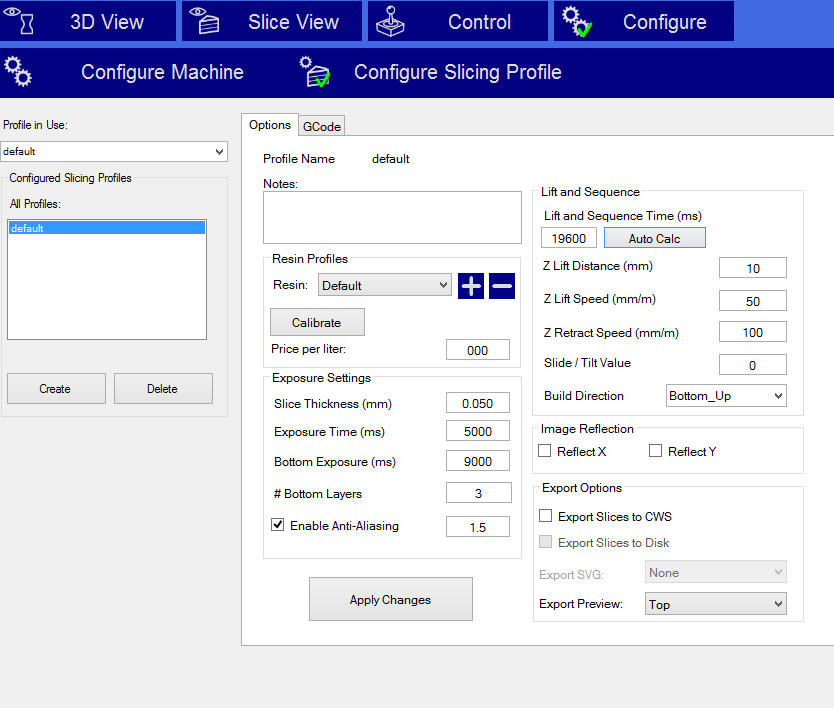Select the Options tab
The height and width of the screenshot is (708, 834).
click(270, 125)
